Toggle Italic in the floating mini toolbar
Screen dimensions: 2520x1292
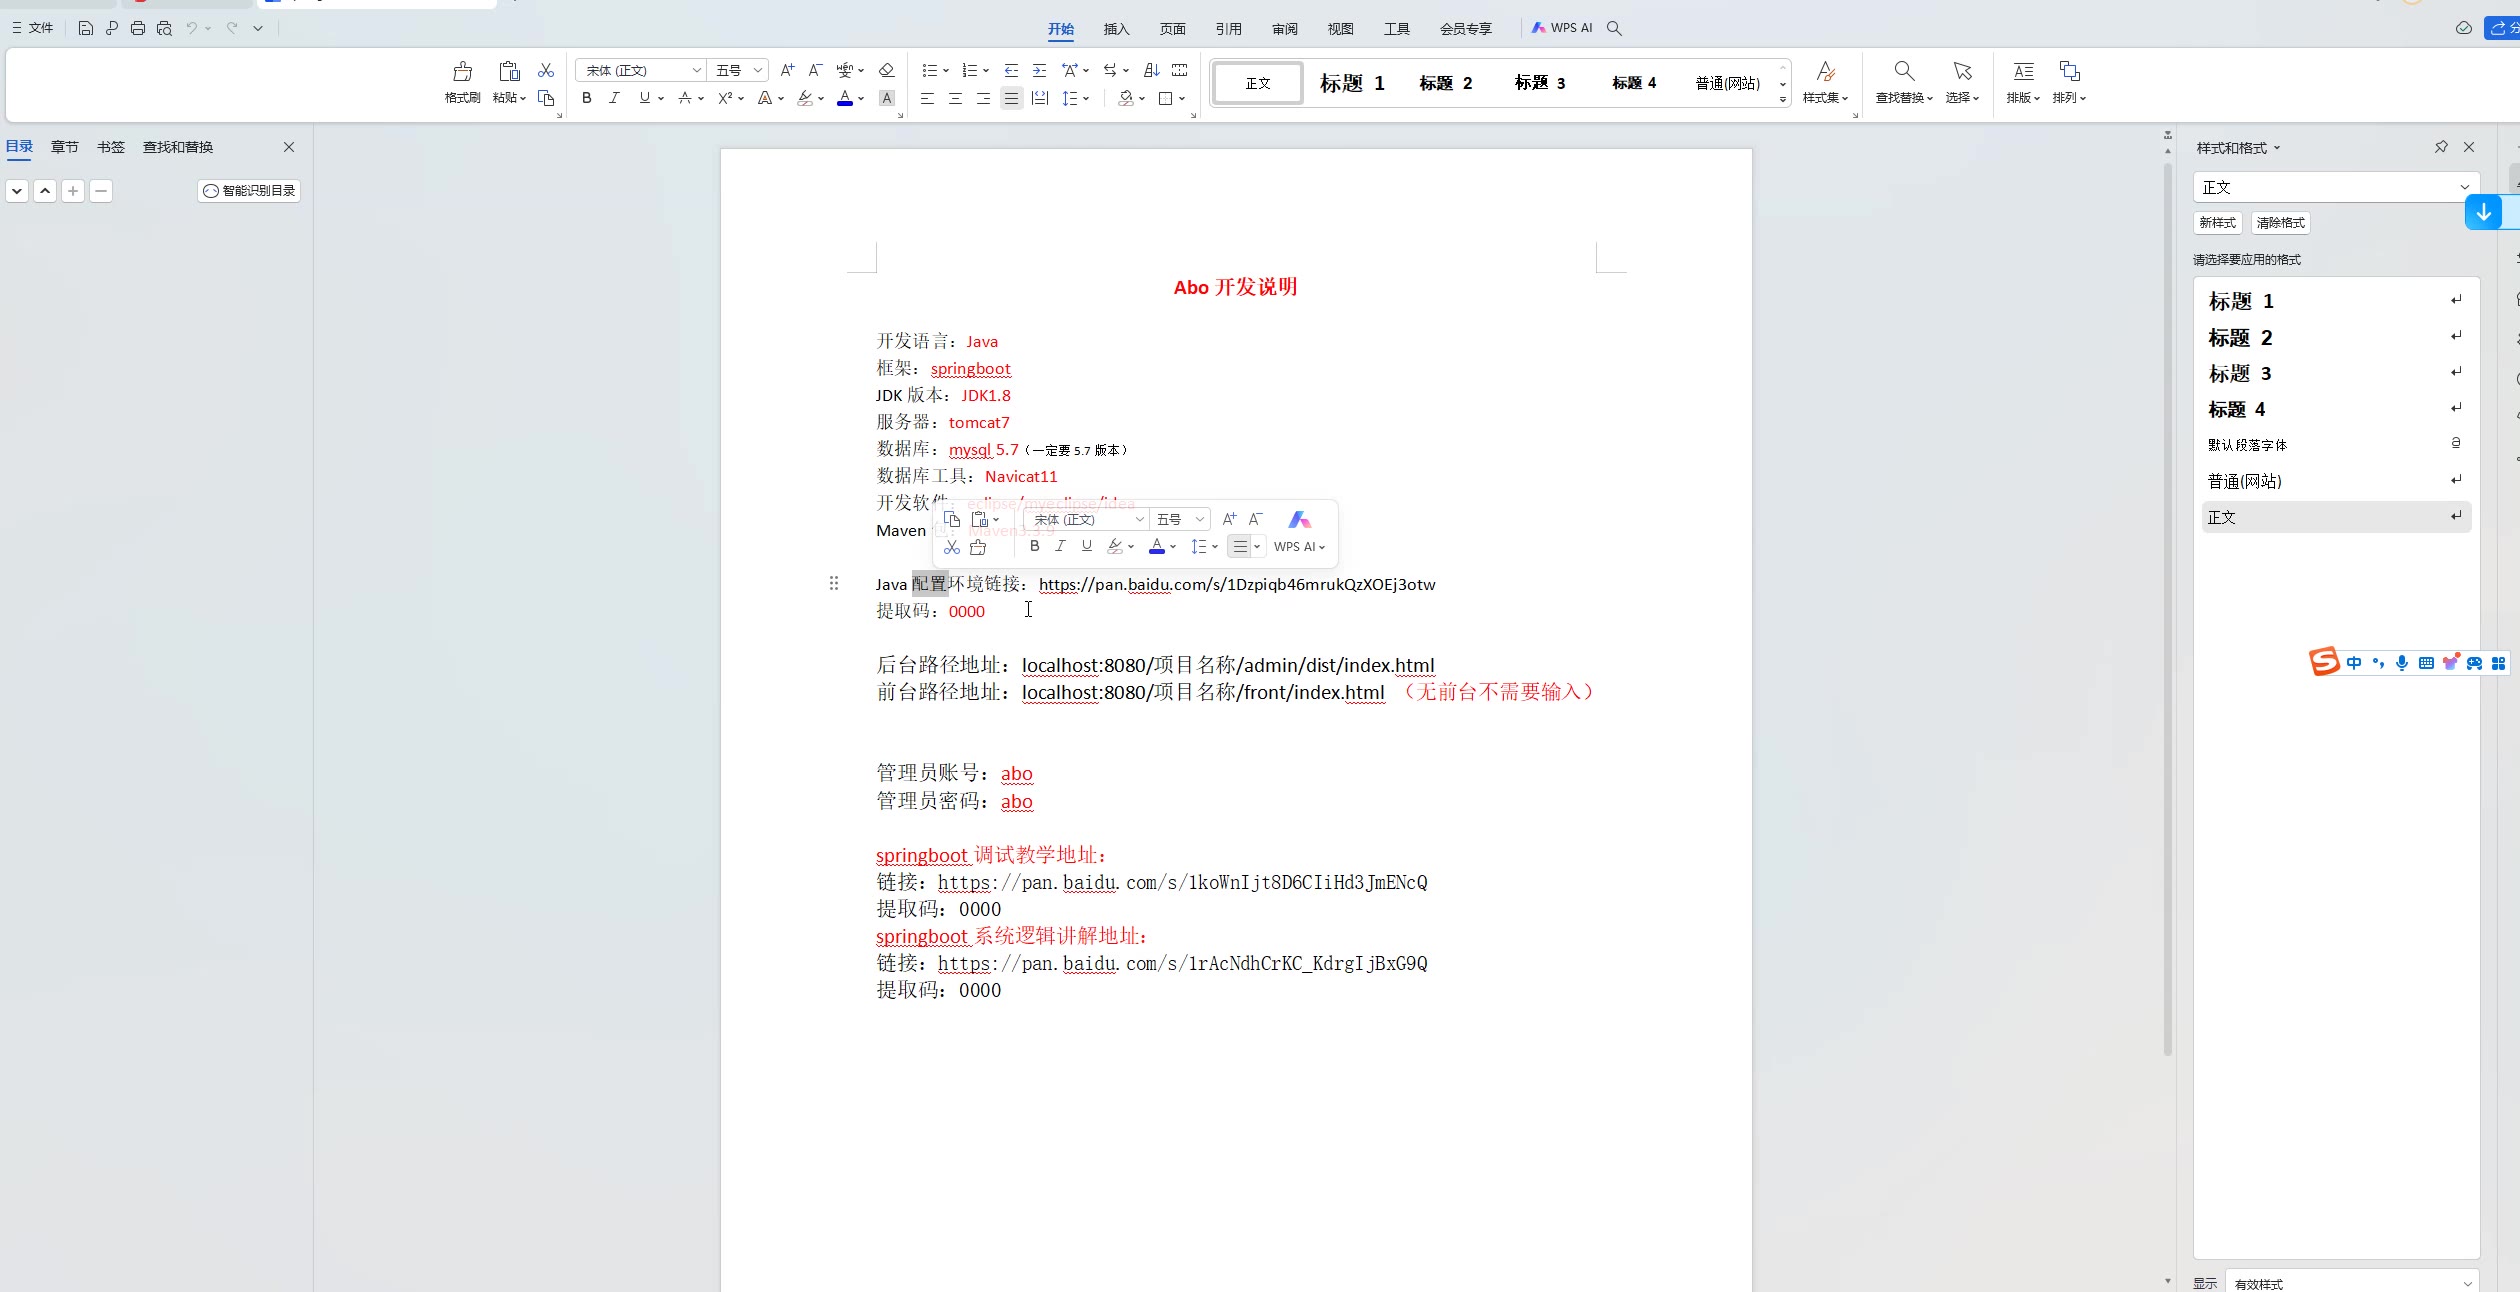coord(1060,546)
